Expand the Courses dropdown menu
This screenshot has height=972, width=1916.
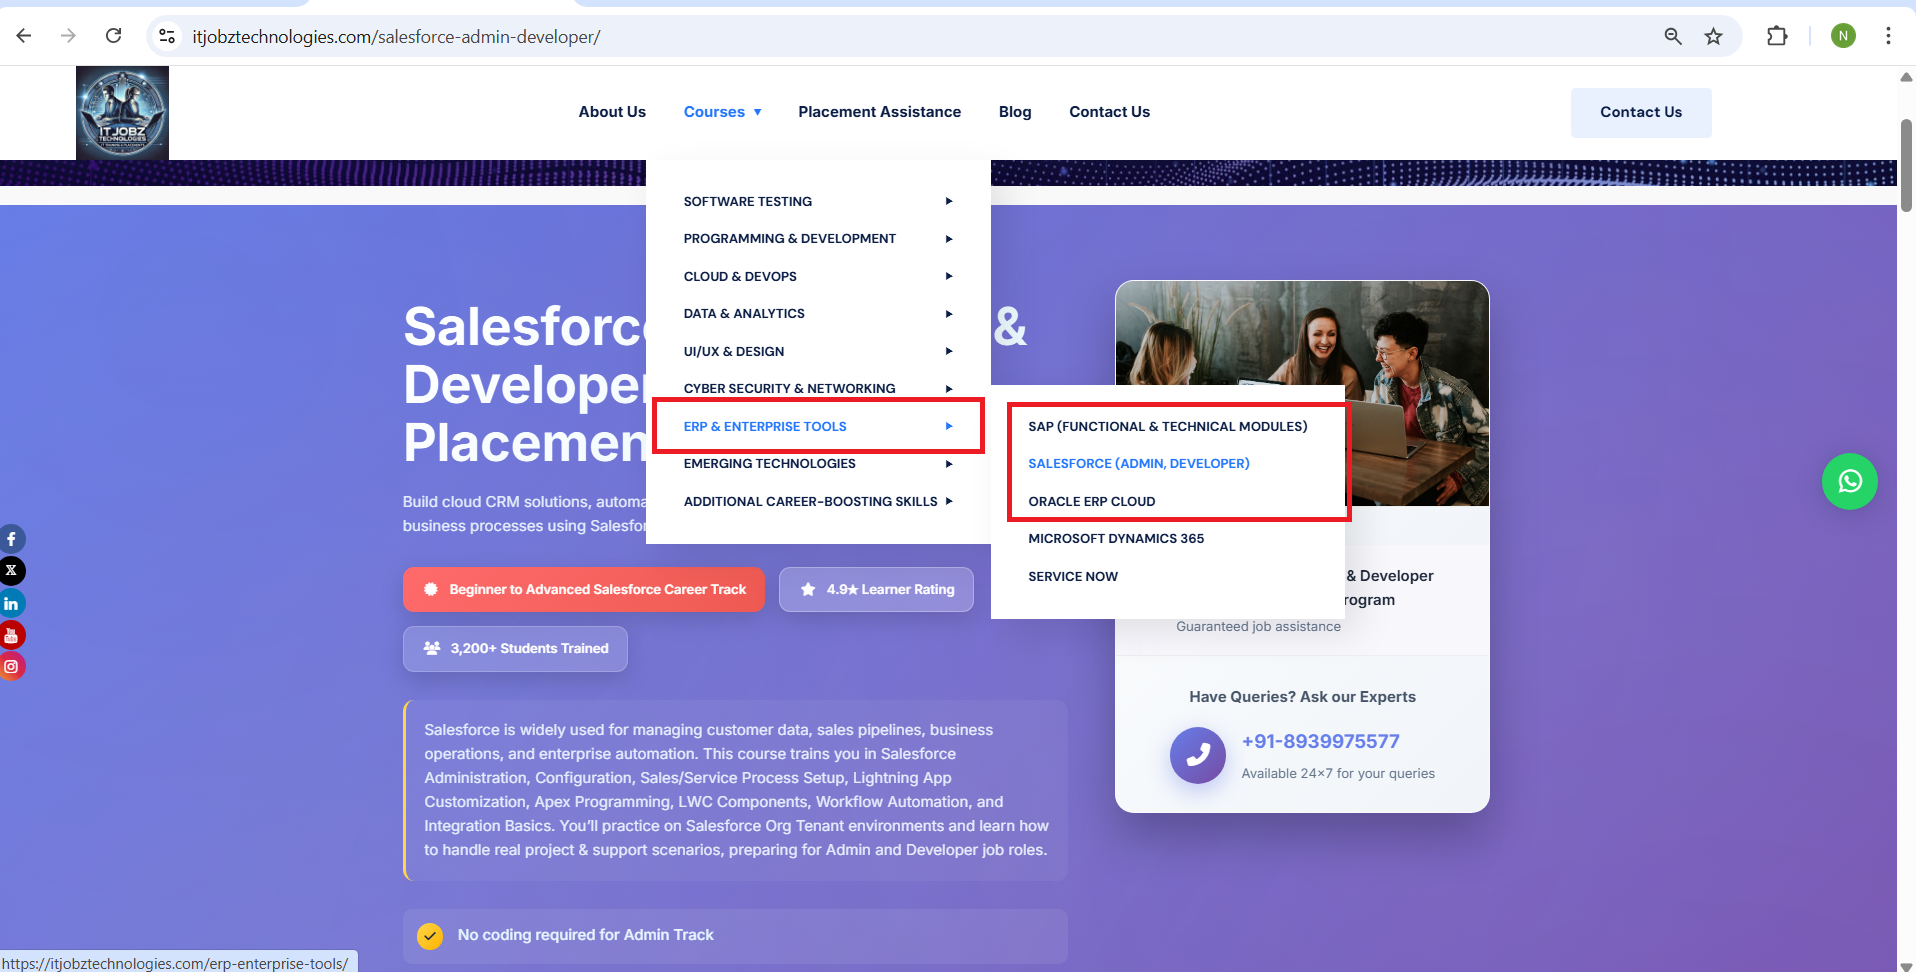click(x=722, y=112)
